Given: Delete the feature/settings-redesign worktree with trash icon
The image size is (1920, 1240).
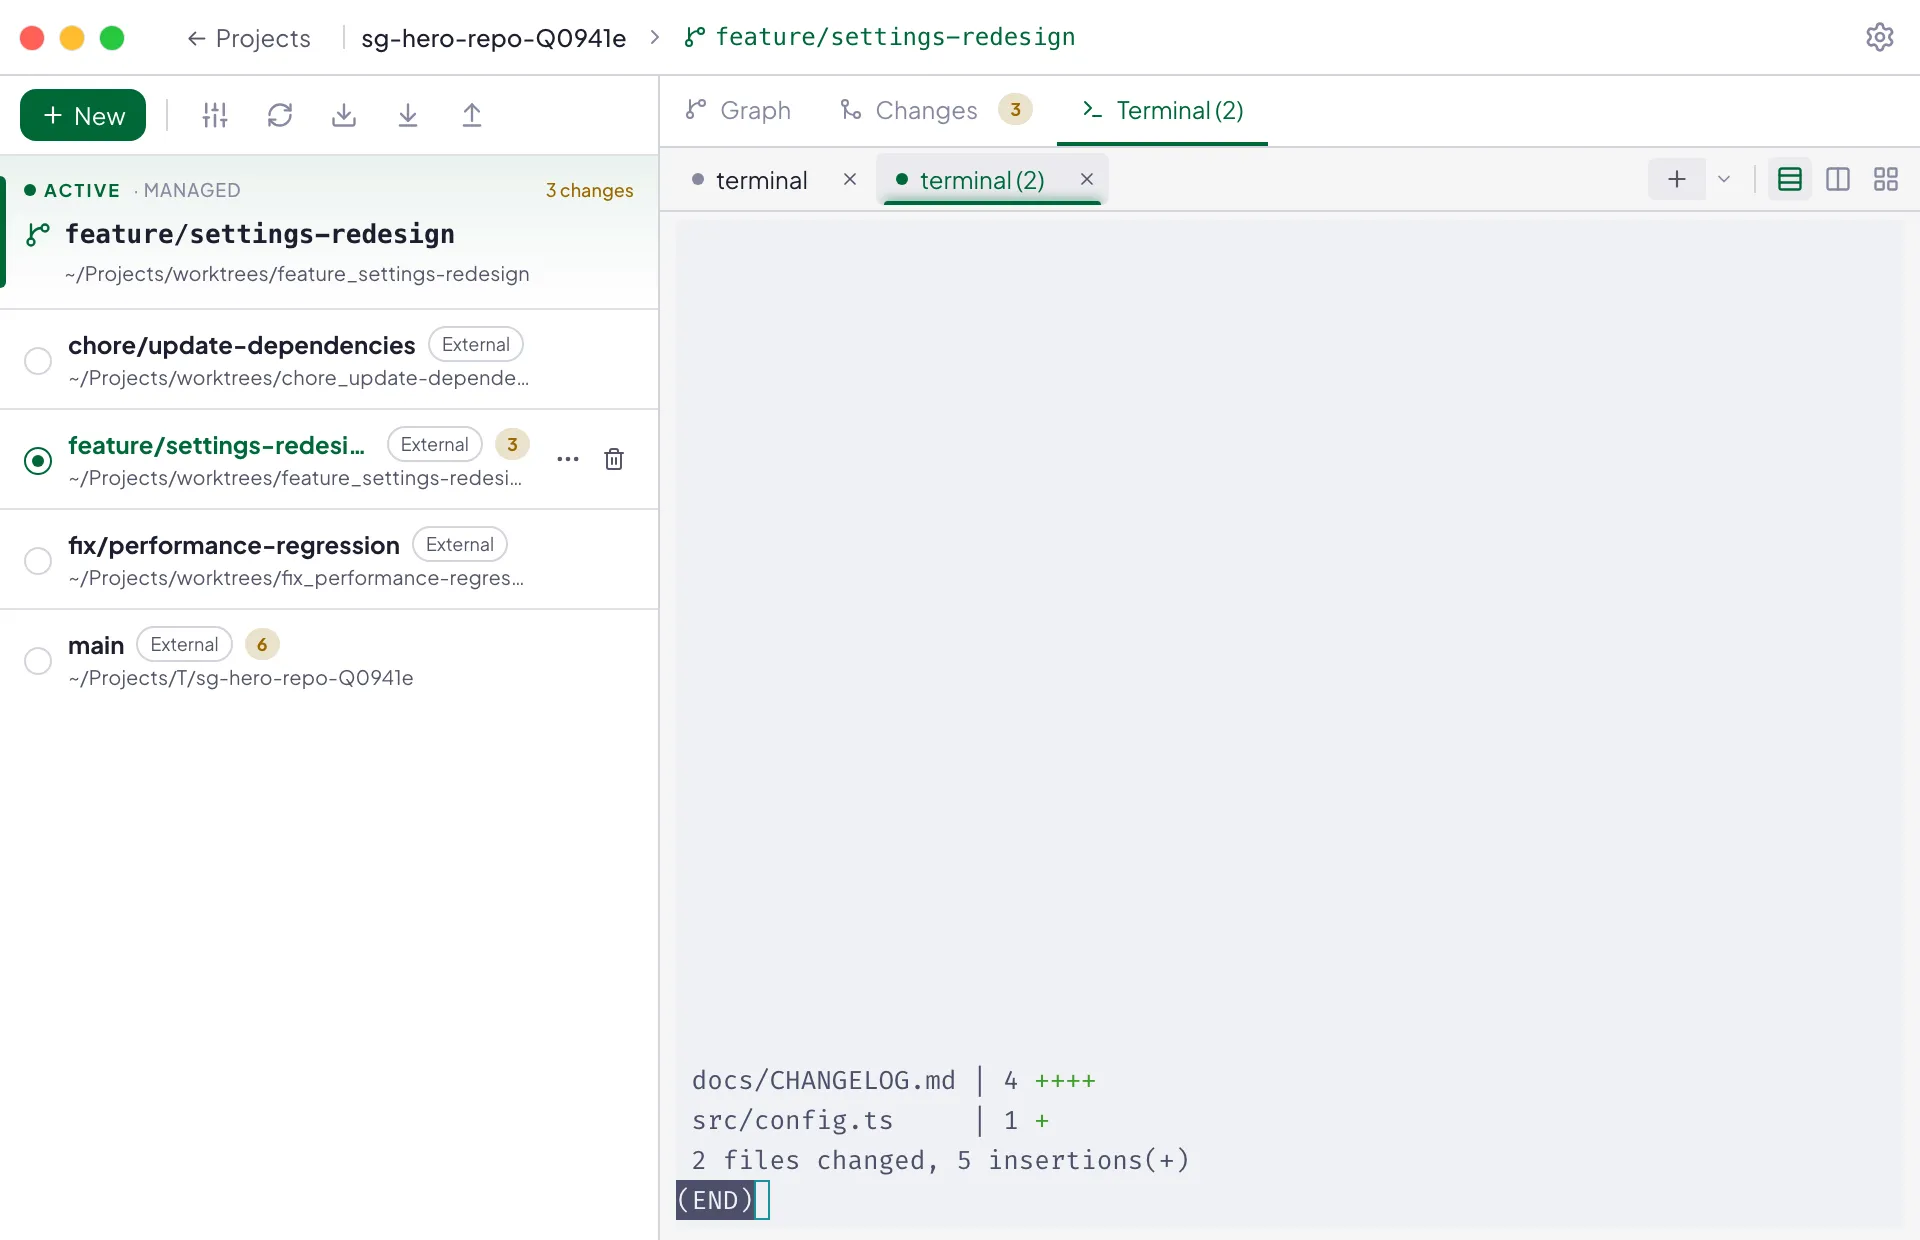Looking at the screenshot, I should tap(614, 459).
